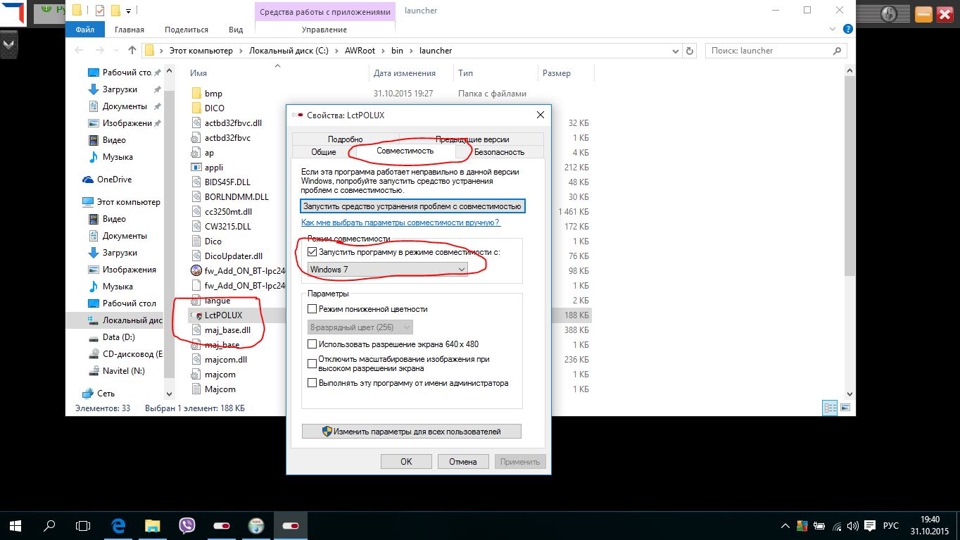Expand the address bar history dropdown
Screen dimensions: 960x540
pos(675,51)
